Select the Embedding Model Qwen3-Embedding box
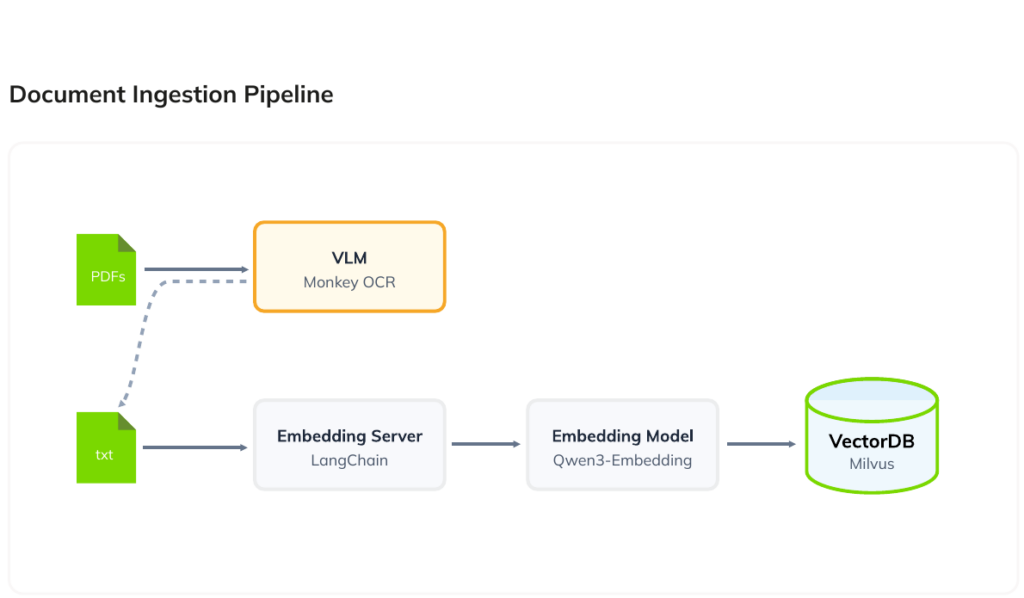The image size is (1024, 598). 622,445
